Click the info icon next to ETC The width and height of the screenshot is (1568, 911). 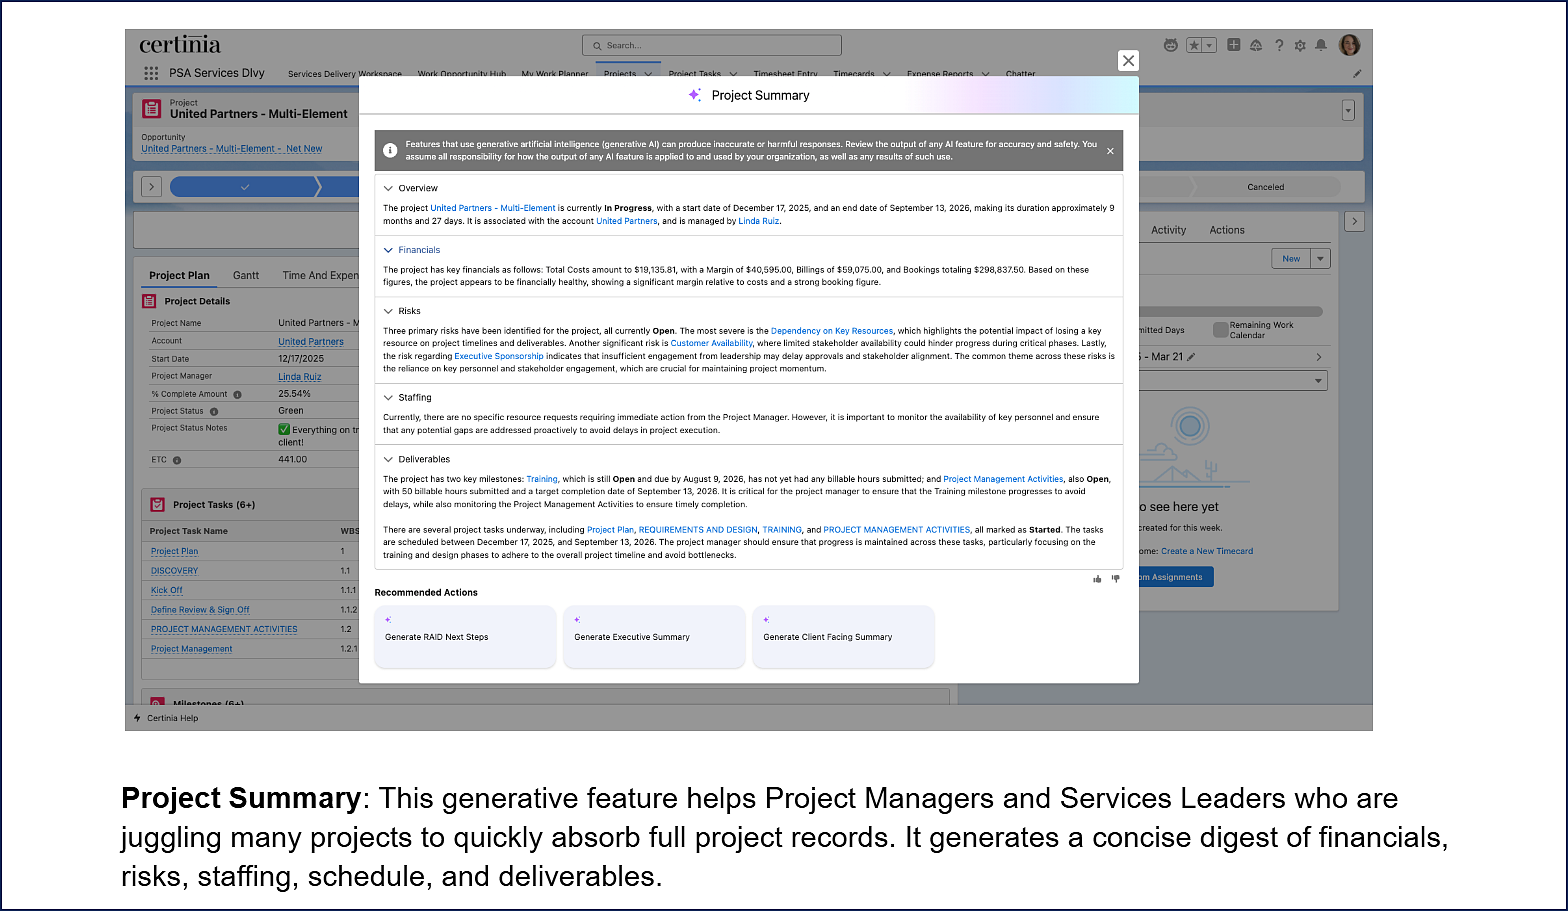pos(177,460)
